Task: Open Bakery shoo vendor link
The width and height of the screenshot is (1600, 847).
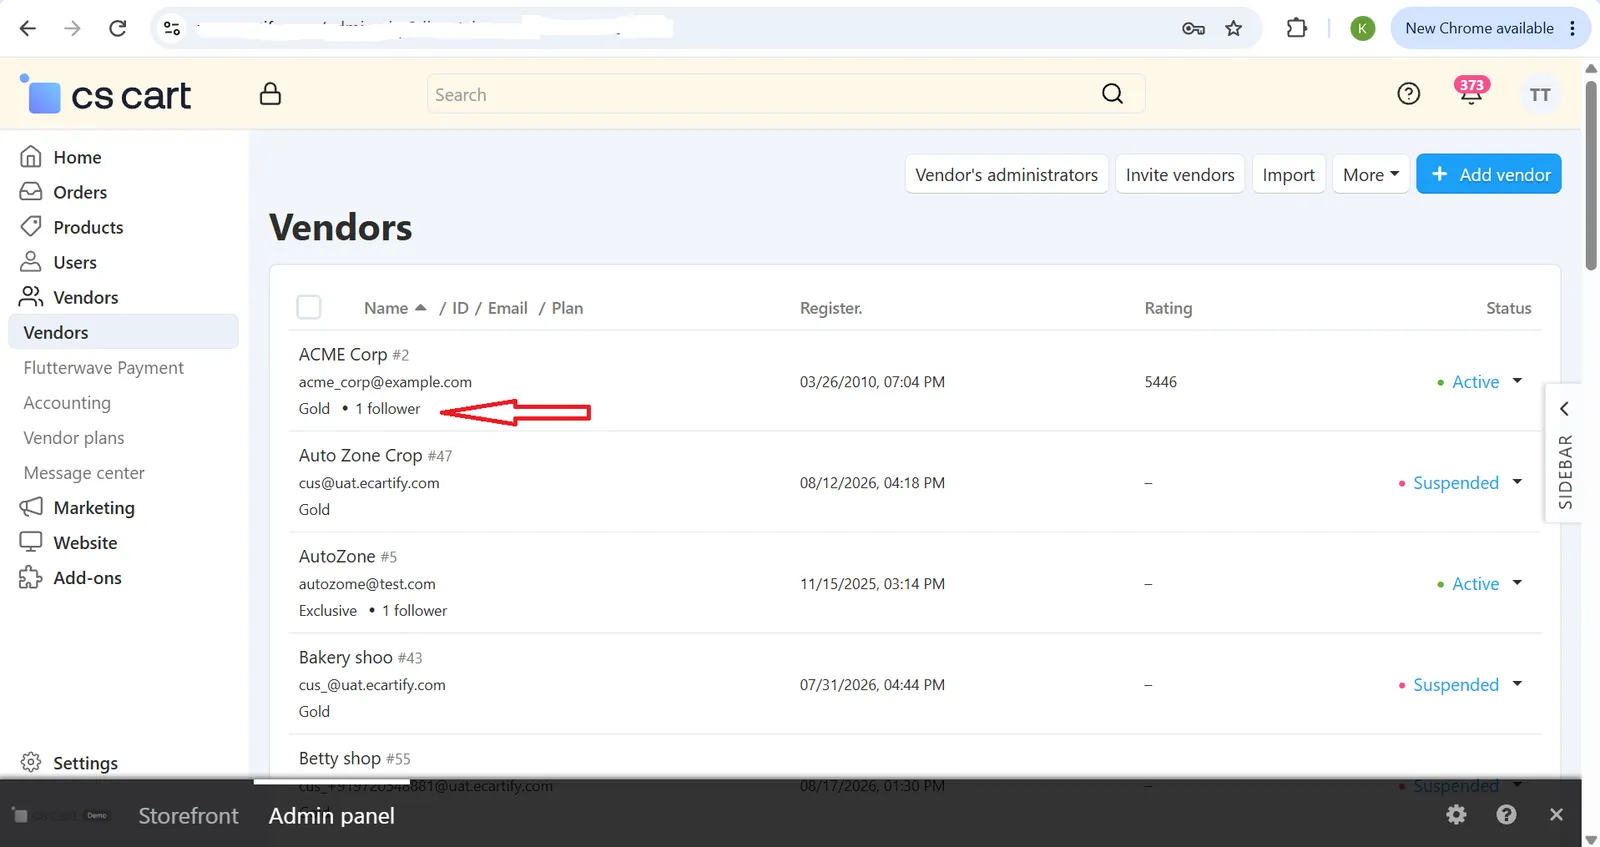Action: tap(345, 657)
